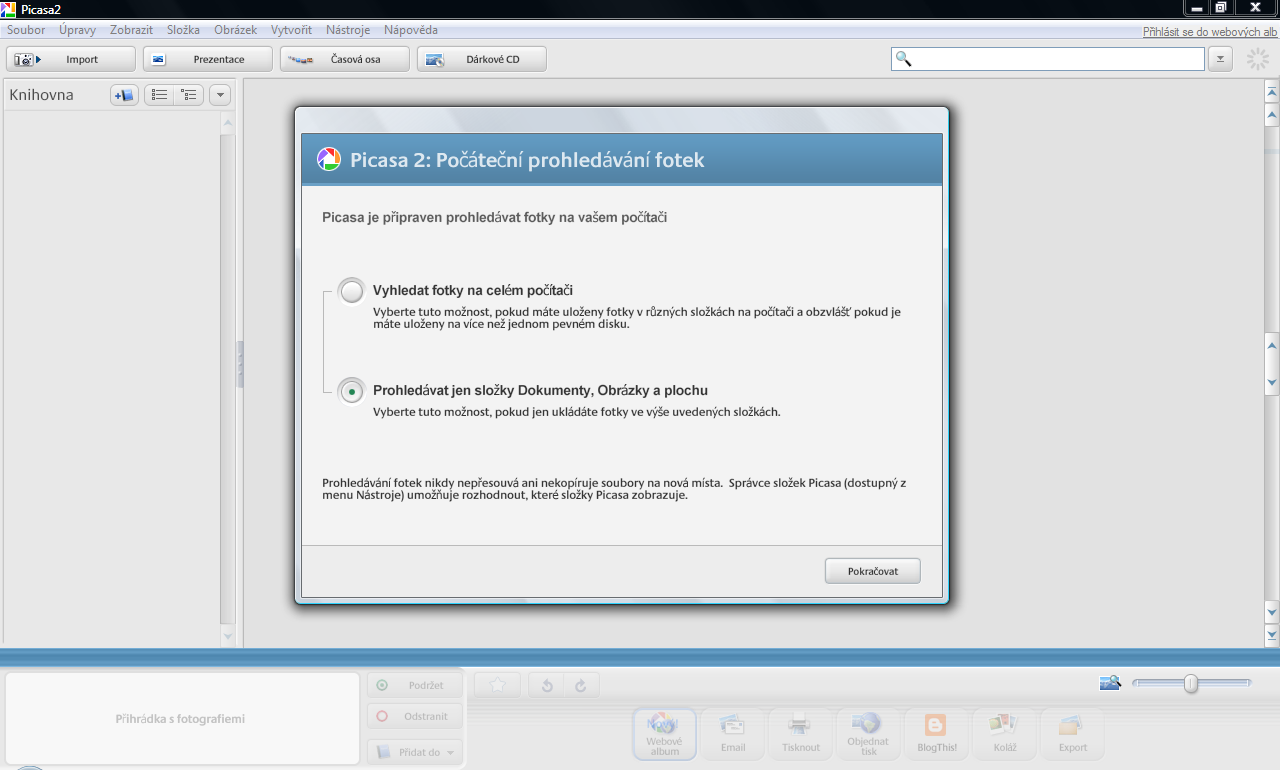Screen dimensions: 1280x770
Task: Click the star favorite icon
Action: [x=497, y=685]
